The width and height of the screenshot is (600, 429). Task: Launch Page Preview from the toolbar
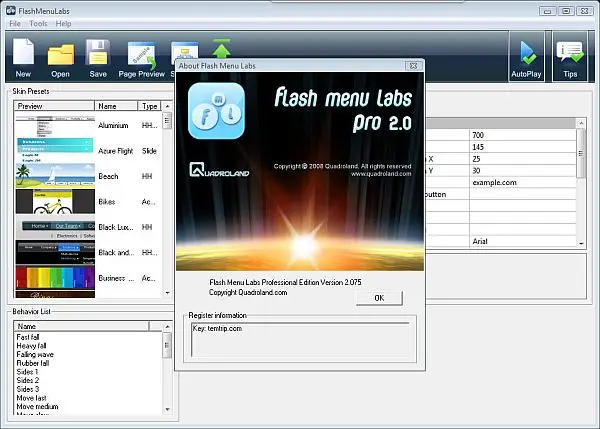pos(141,57)
